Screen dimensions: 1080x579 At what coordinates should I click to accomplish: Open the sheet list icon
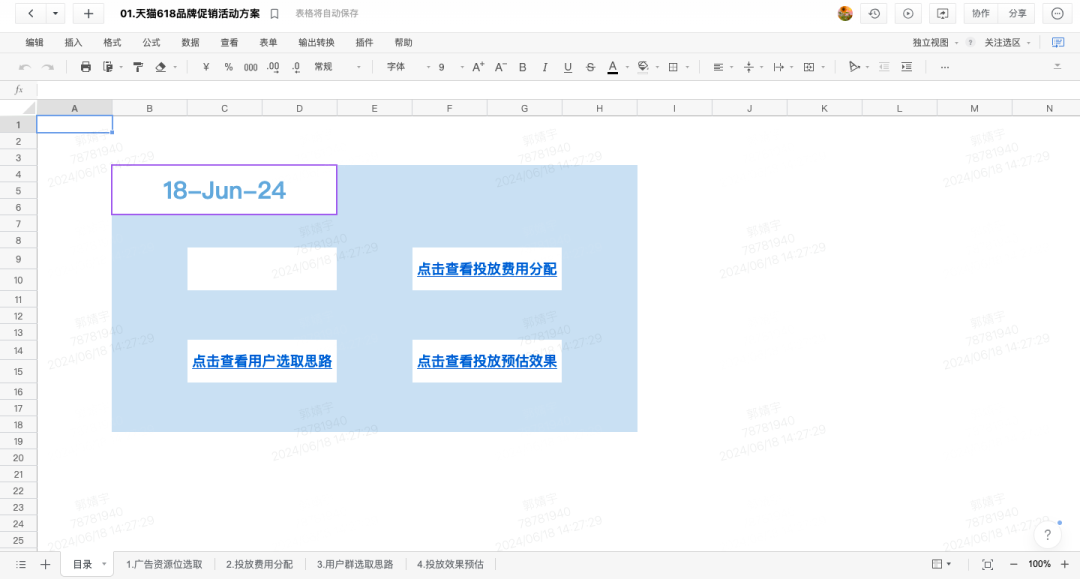21,565
